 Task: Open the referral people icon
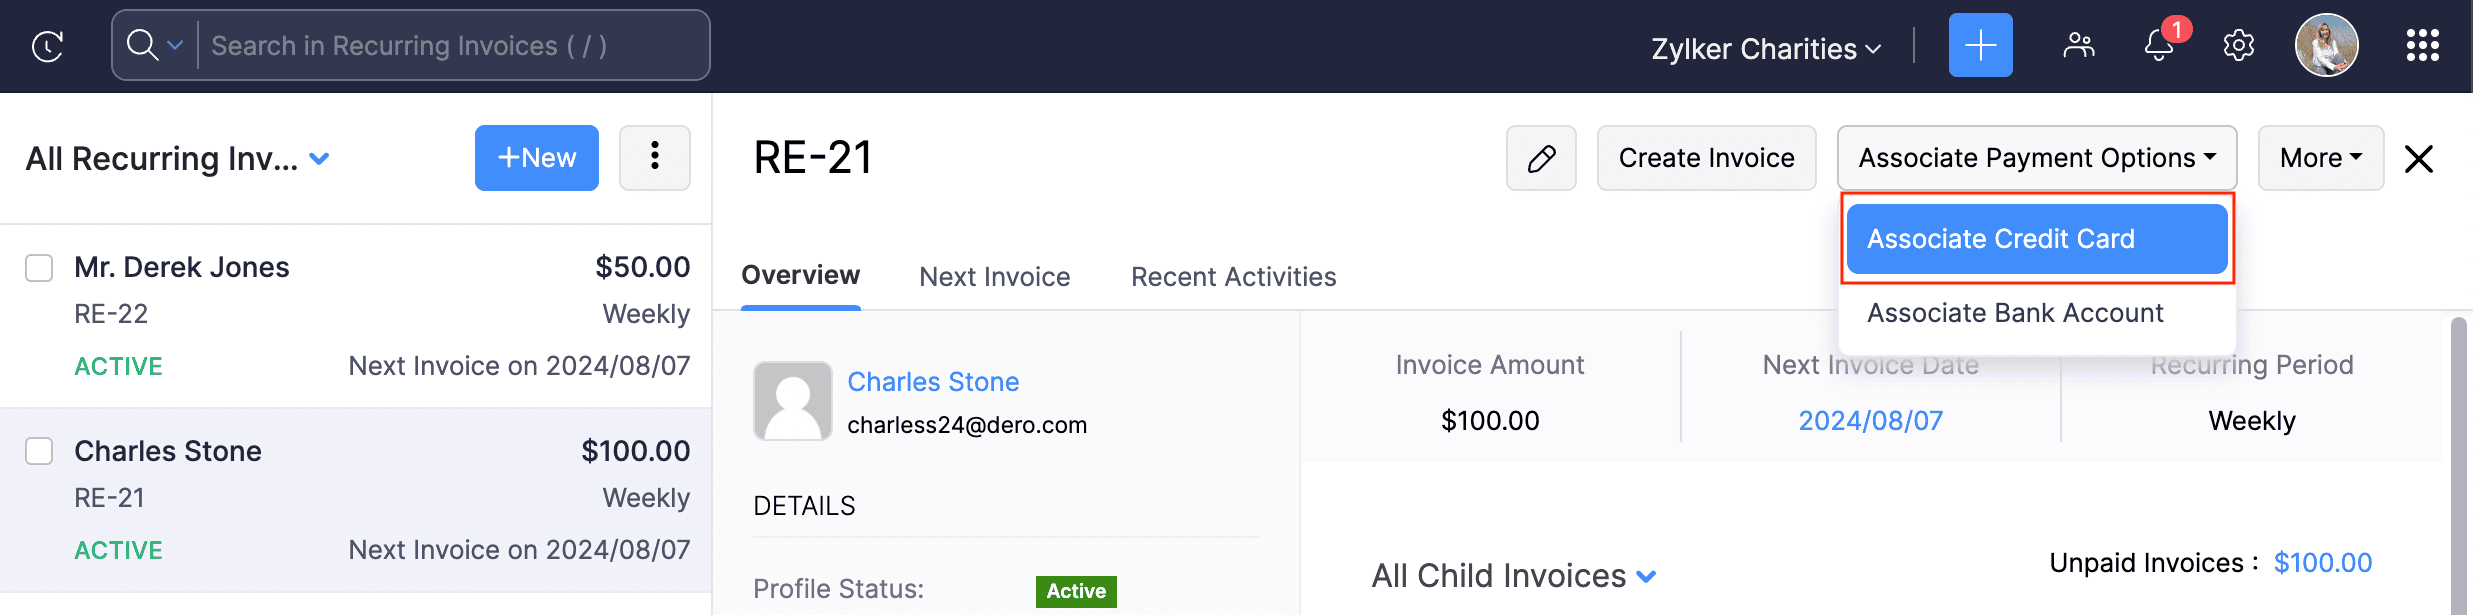coord(2078,46)
